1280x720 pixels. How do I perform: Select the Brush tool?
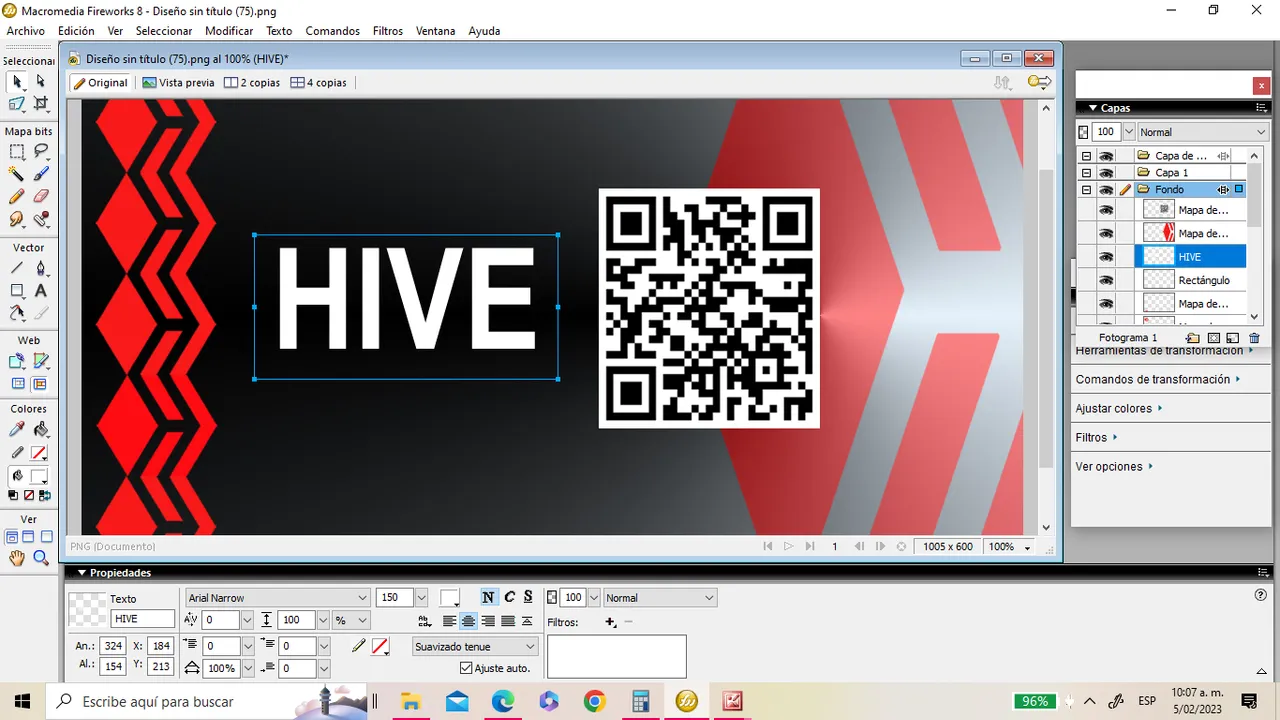click(41, 174)
